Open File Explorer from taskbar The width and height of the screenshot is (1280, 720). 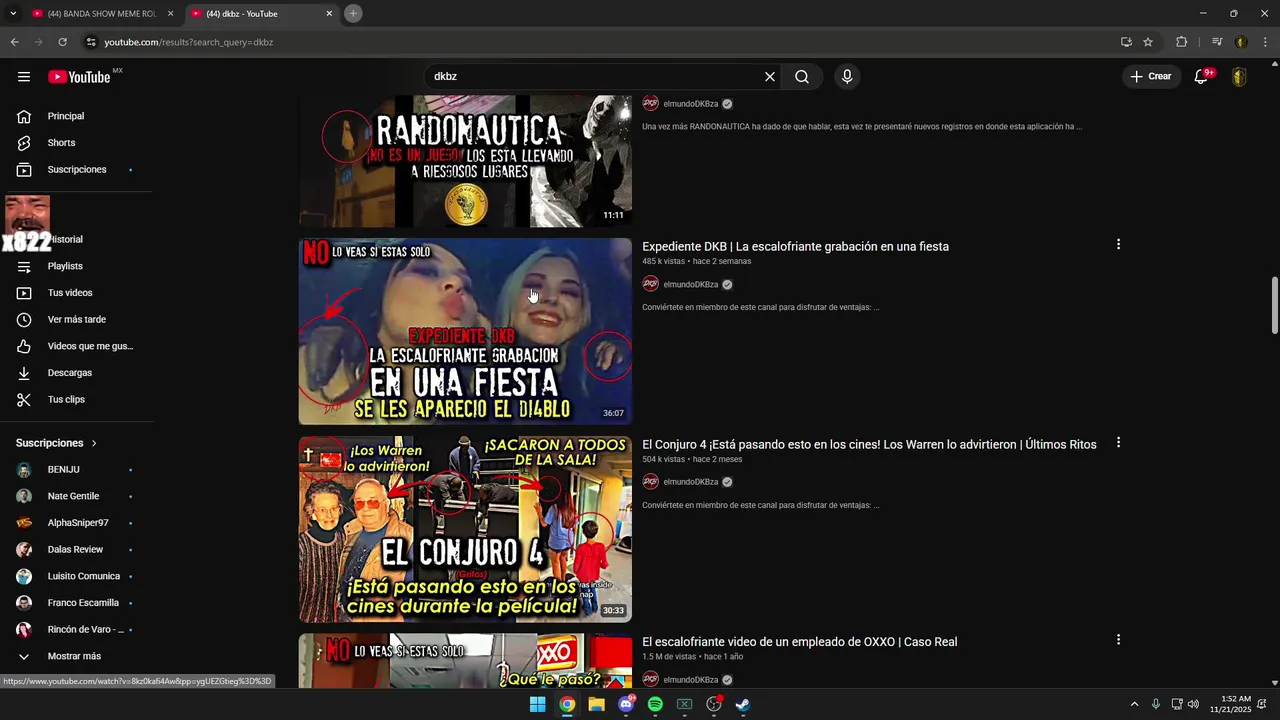(596, 704)
